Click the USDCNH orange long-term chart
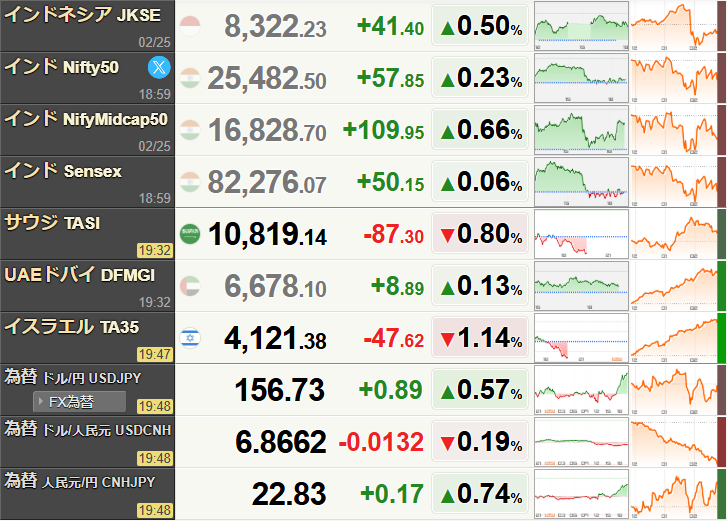 pos(674,441)
